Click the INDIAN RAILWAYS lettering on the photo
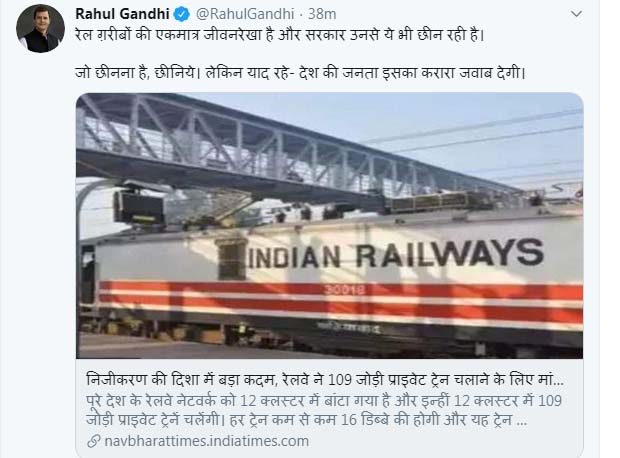 pyautogui.click(x=397, y=255)
